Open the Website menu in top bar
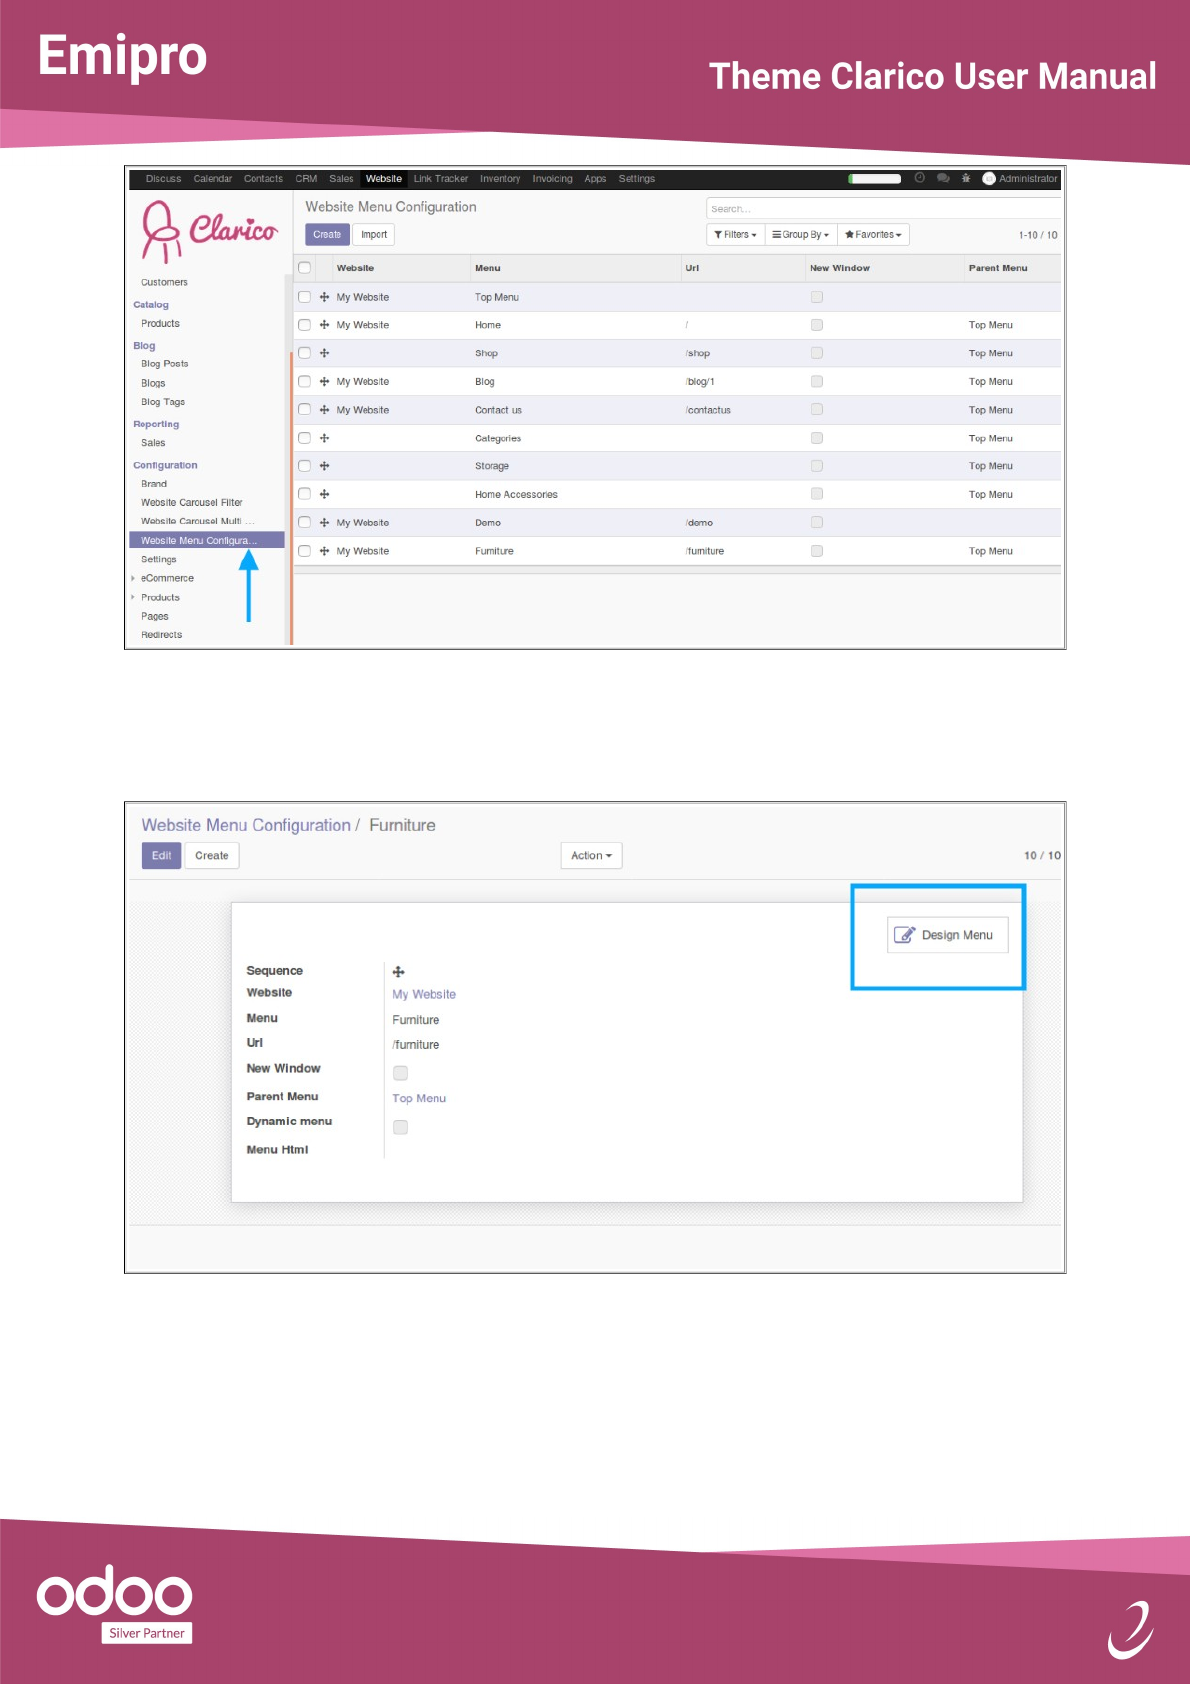This screenshot has height=1684, width=1190. 384,179
